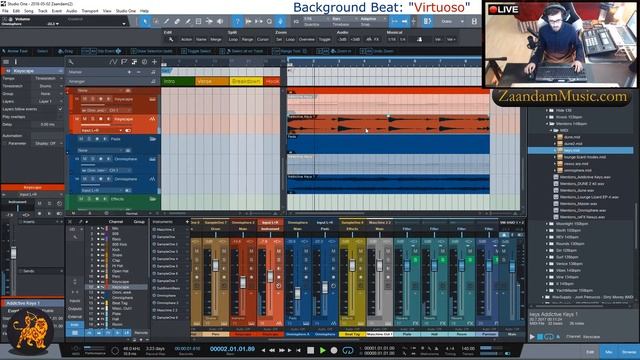Click the wrench icon in Edit macro group
Screen dimensions: 640x360
pos(171,40)
